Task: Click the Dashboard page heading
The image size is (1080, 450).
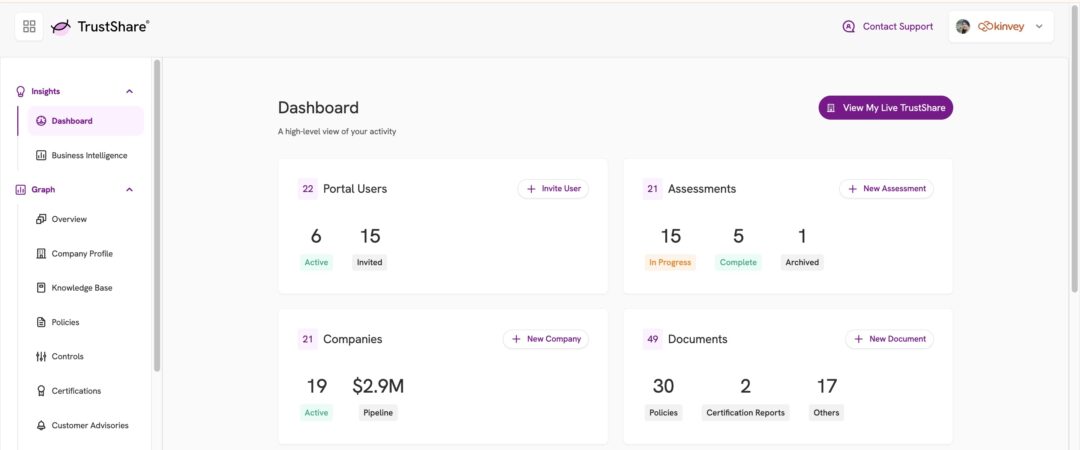Action: point(318,108)
